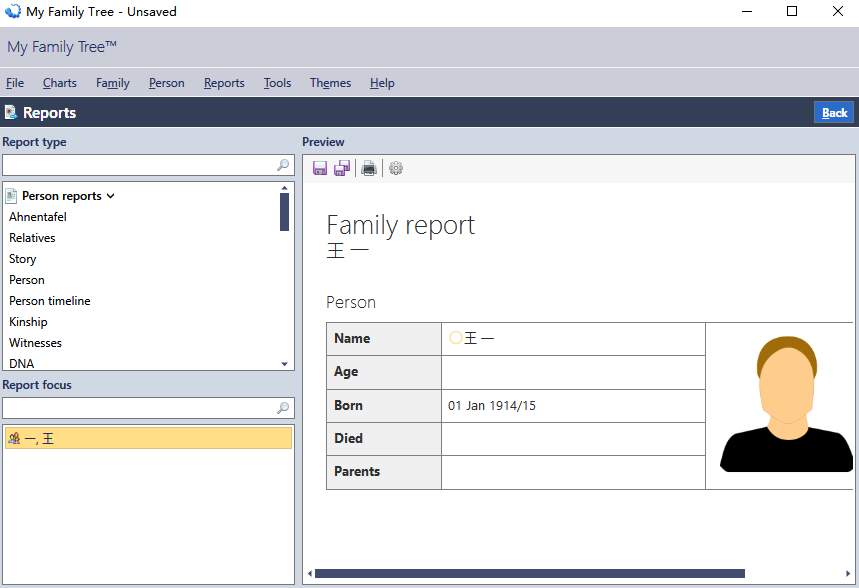
Task: Collapse the Person reports group
Action: tap(111, 196)
